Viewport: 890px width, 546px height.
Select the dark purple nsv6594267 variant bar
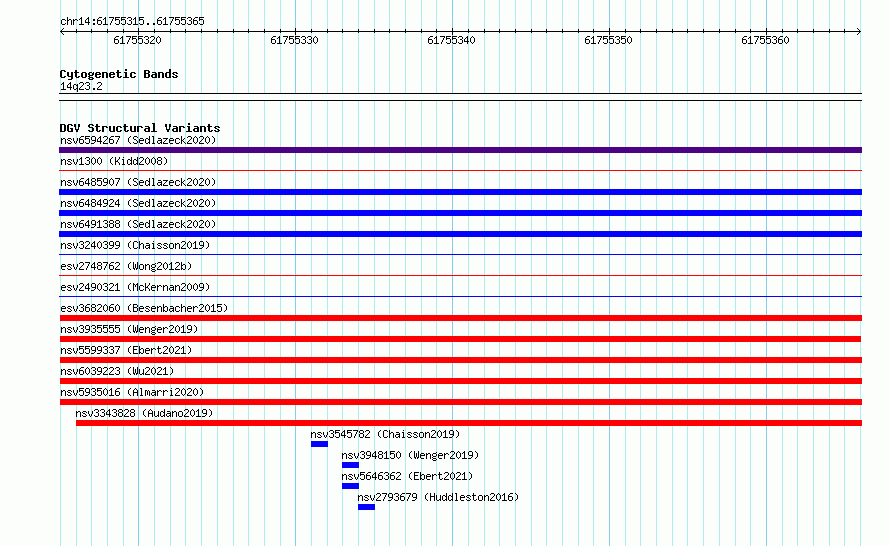tap(460, 150)
